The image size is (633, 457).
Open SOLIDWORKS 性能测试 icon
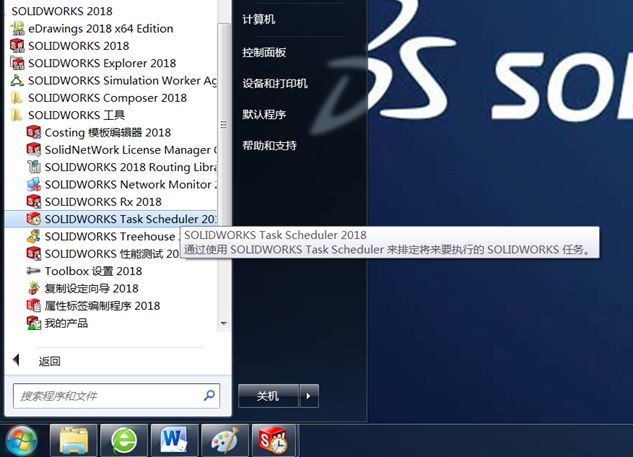(34, 254)
